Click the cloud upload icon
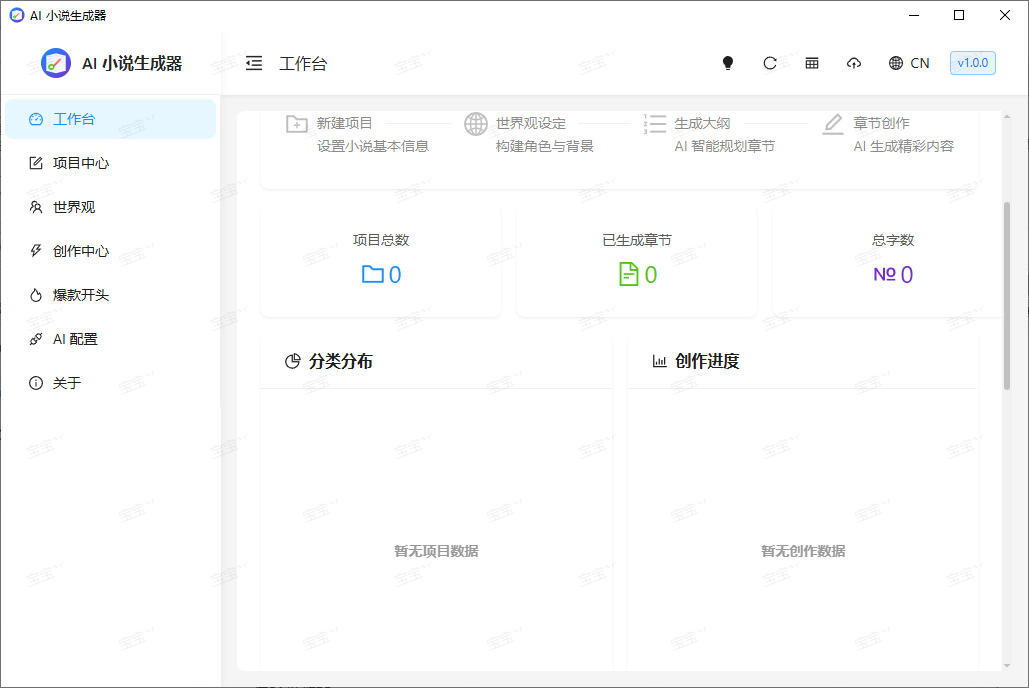This screenshot has width=1029, height=688. click(854, 63)
